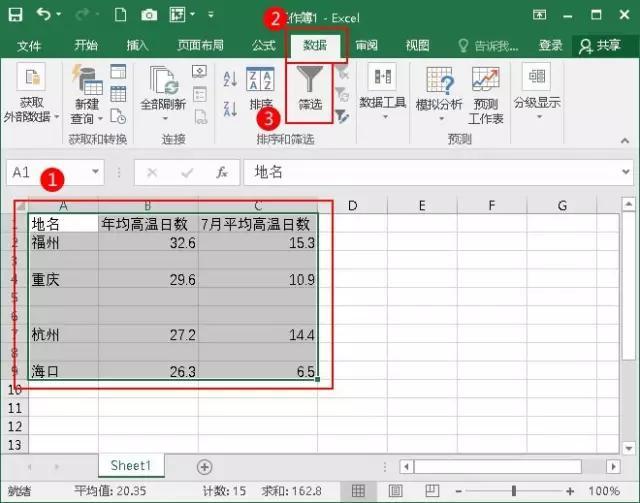The width and height of the screenshot is (640, 503).
Task: Sort descending Z to A
Action: tap(230, 109)
